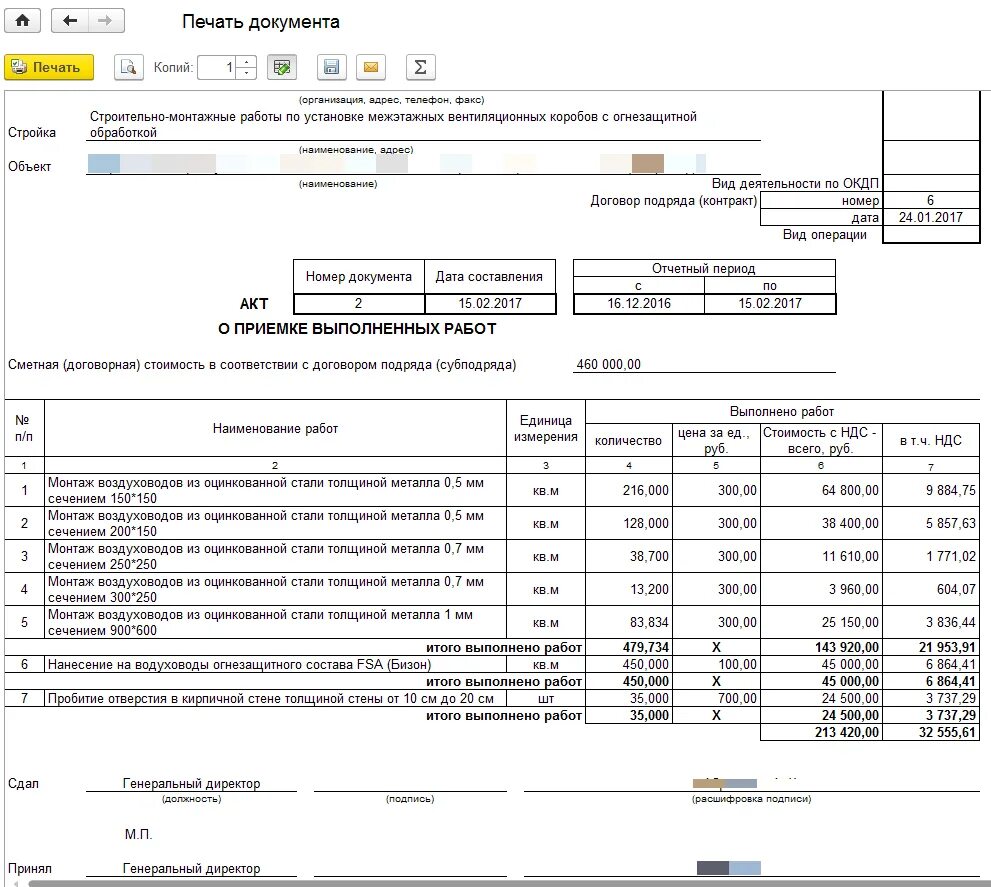Select header 'Выполнено работ'

(782, 412)
